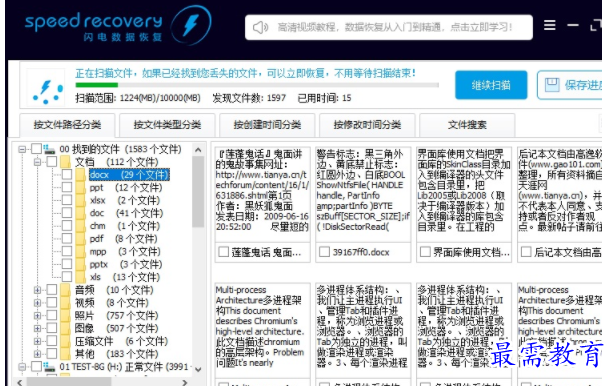Click the drive icon beside 01 TEST-8G
The width and height of the screenshot is (612, 386).
coord(49,366)
